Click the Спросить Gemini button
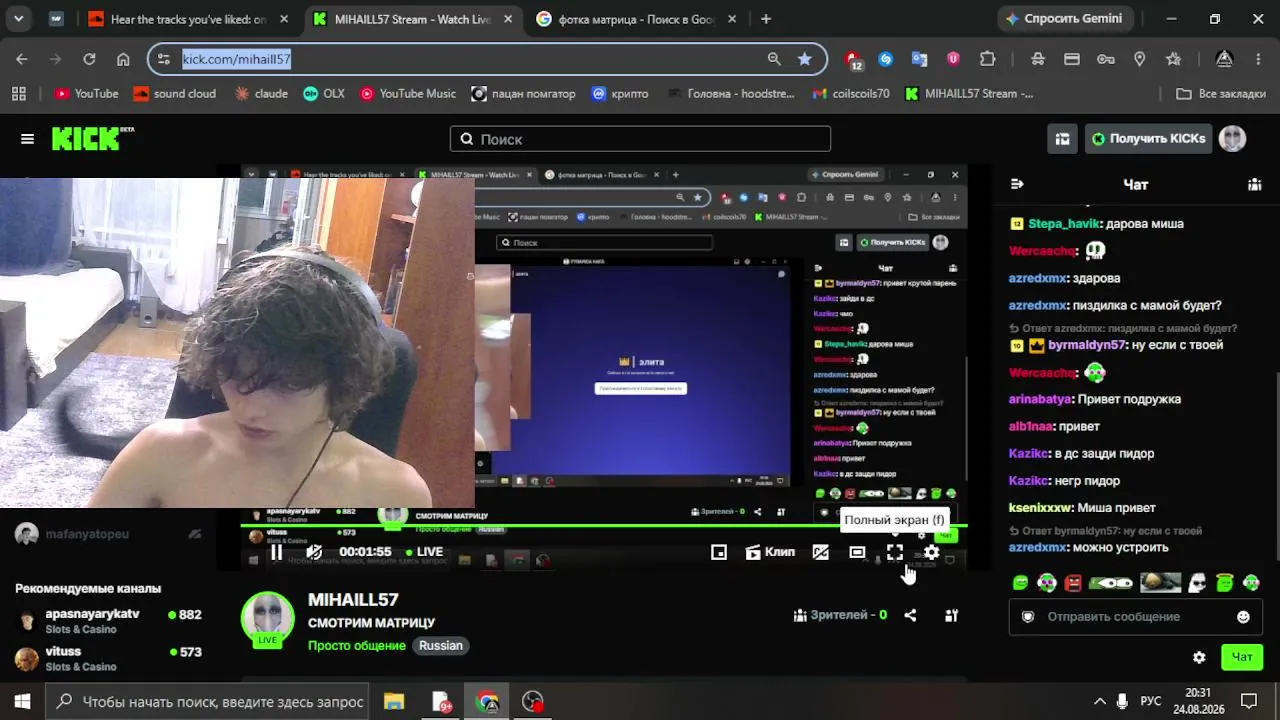This screenshot has height=720, width=1280. (1063, 19)
